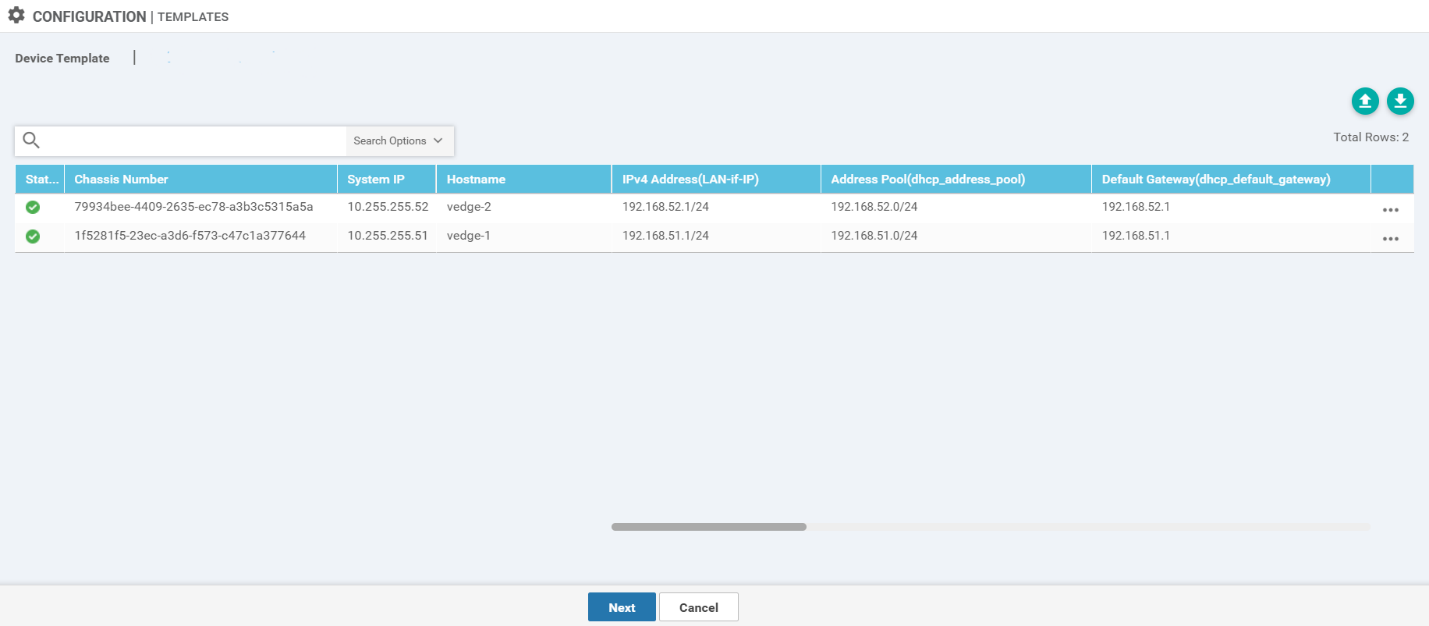Screen dimensions: 1429x626
Task: Click the TEMPLATES heading text
Action: [x=193, y=17]
